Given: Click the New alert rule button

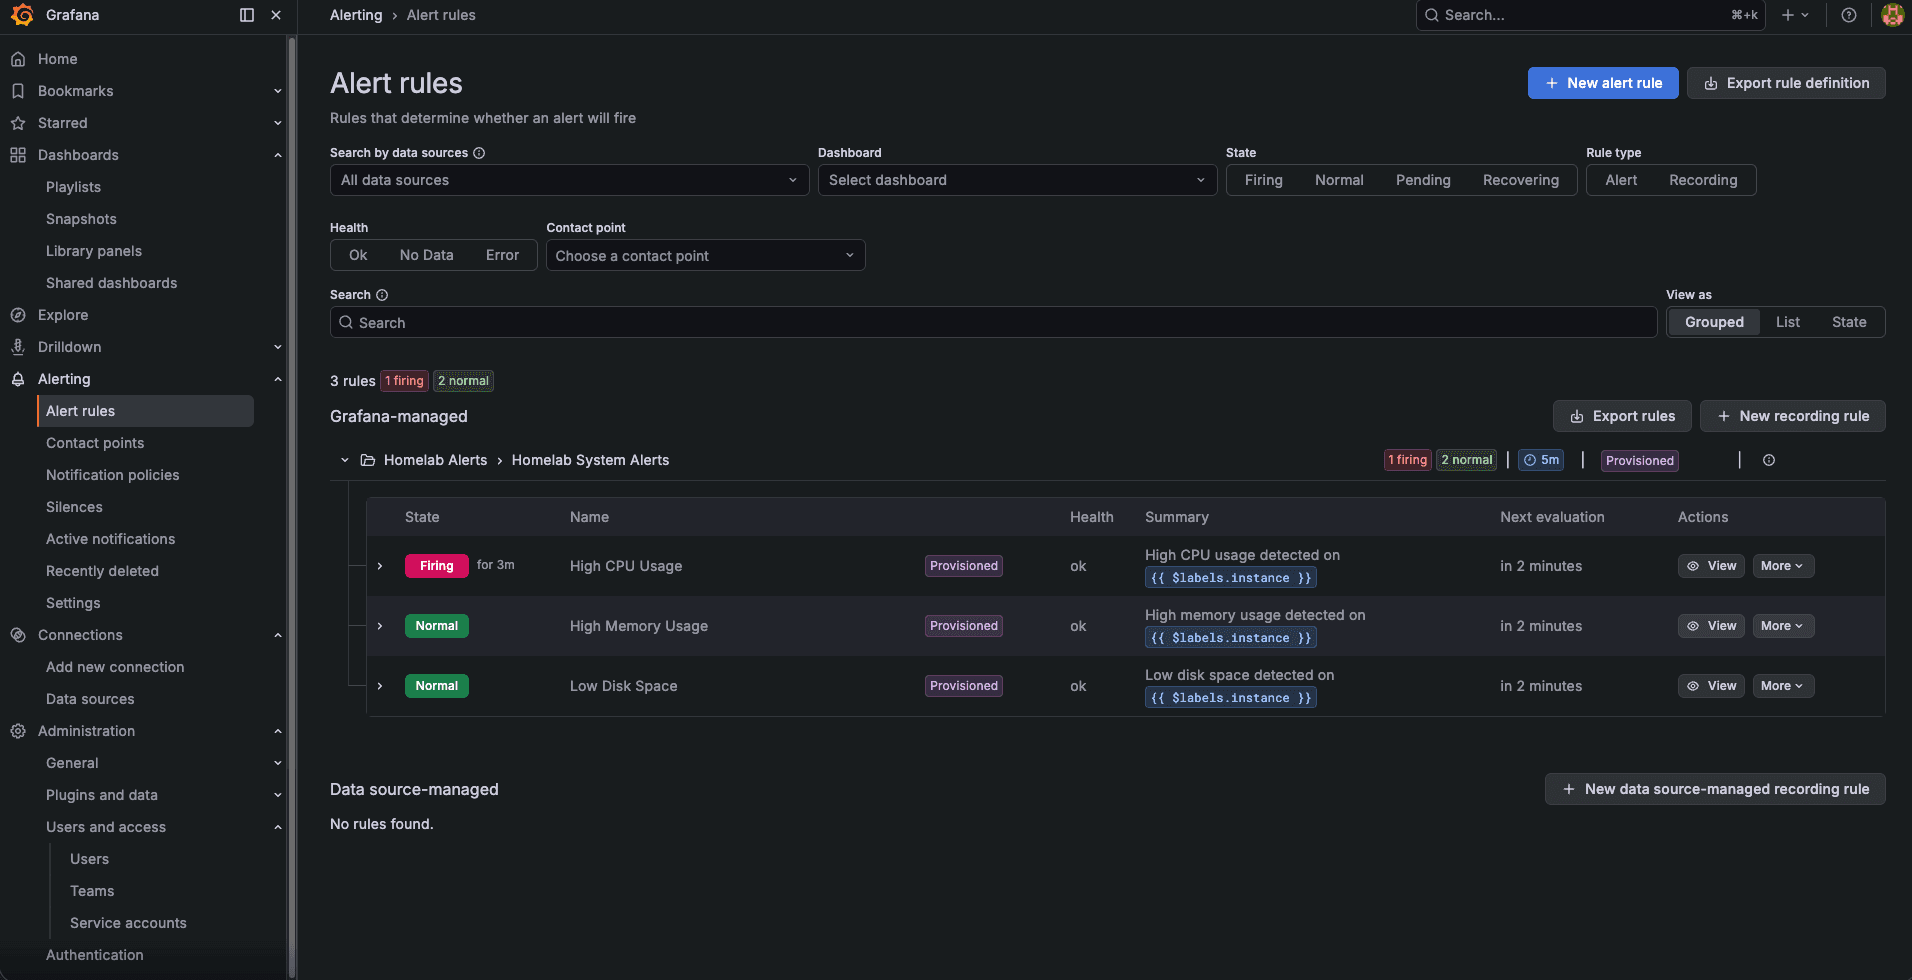Looking at the screenshot, I should pyautogui.click(x=1603, y=83).
